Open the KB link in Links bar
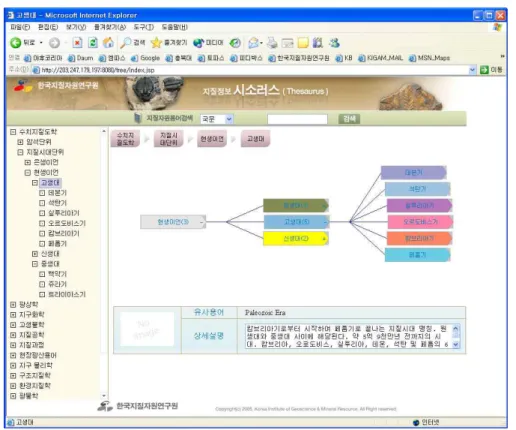The height and width of the screenshot is (430, 516). 344,58
